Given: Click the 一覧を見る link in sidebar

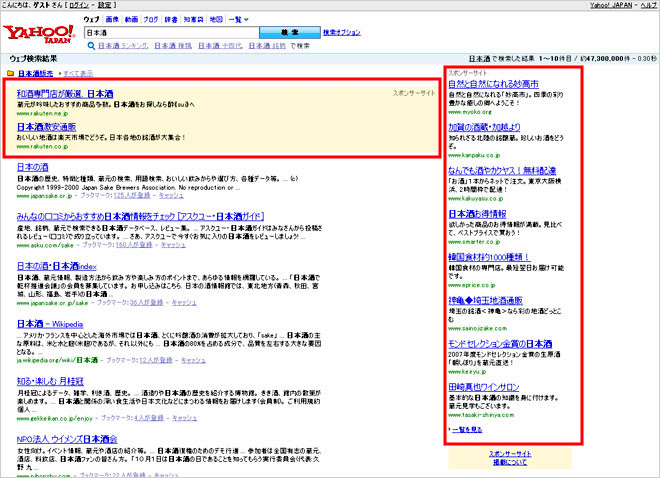Looking at the screenshot, I should (x=467, y=430).
